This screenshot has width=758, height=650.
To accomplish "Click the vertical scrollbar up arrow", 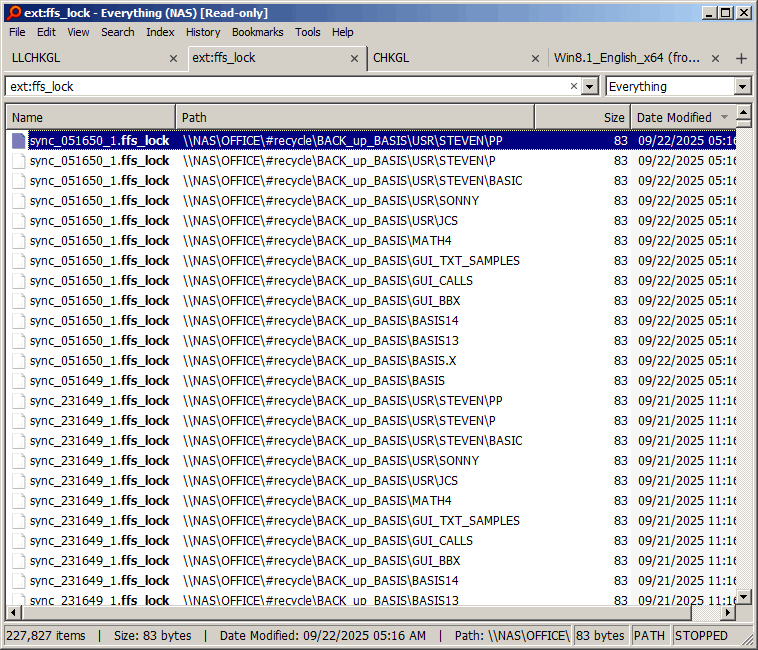I will [x=743, y=112].
